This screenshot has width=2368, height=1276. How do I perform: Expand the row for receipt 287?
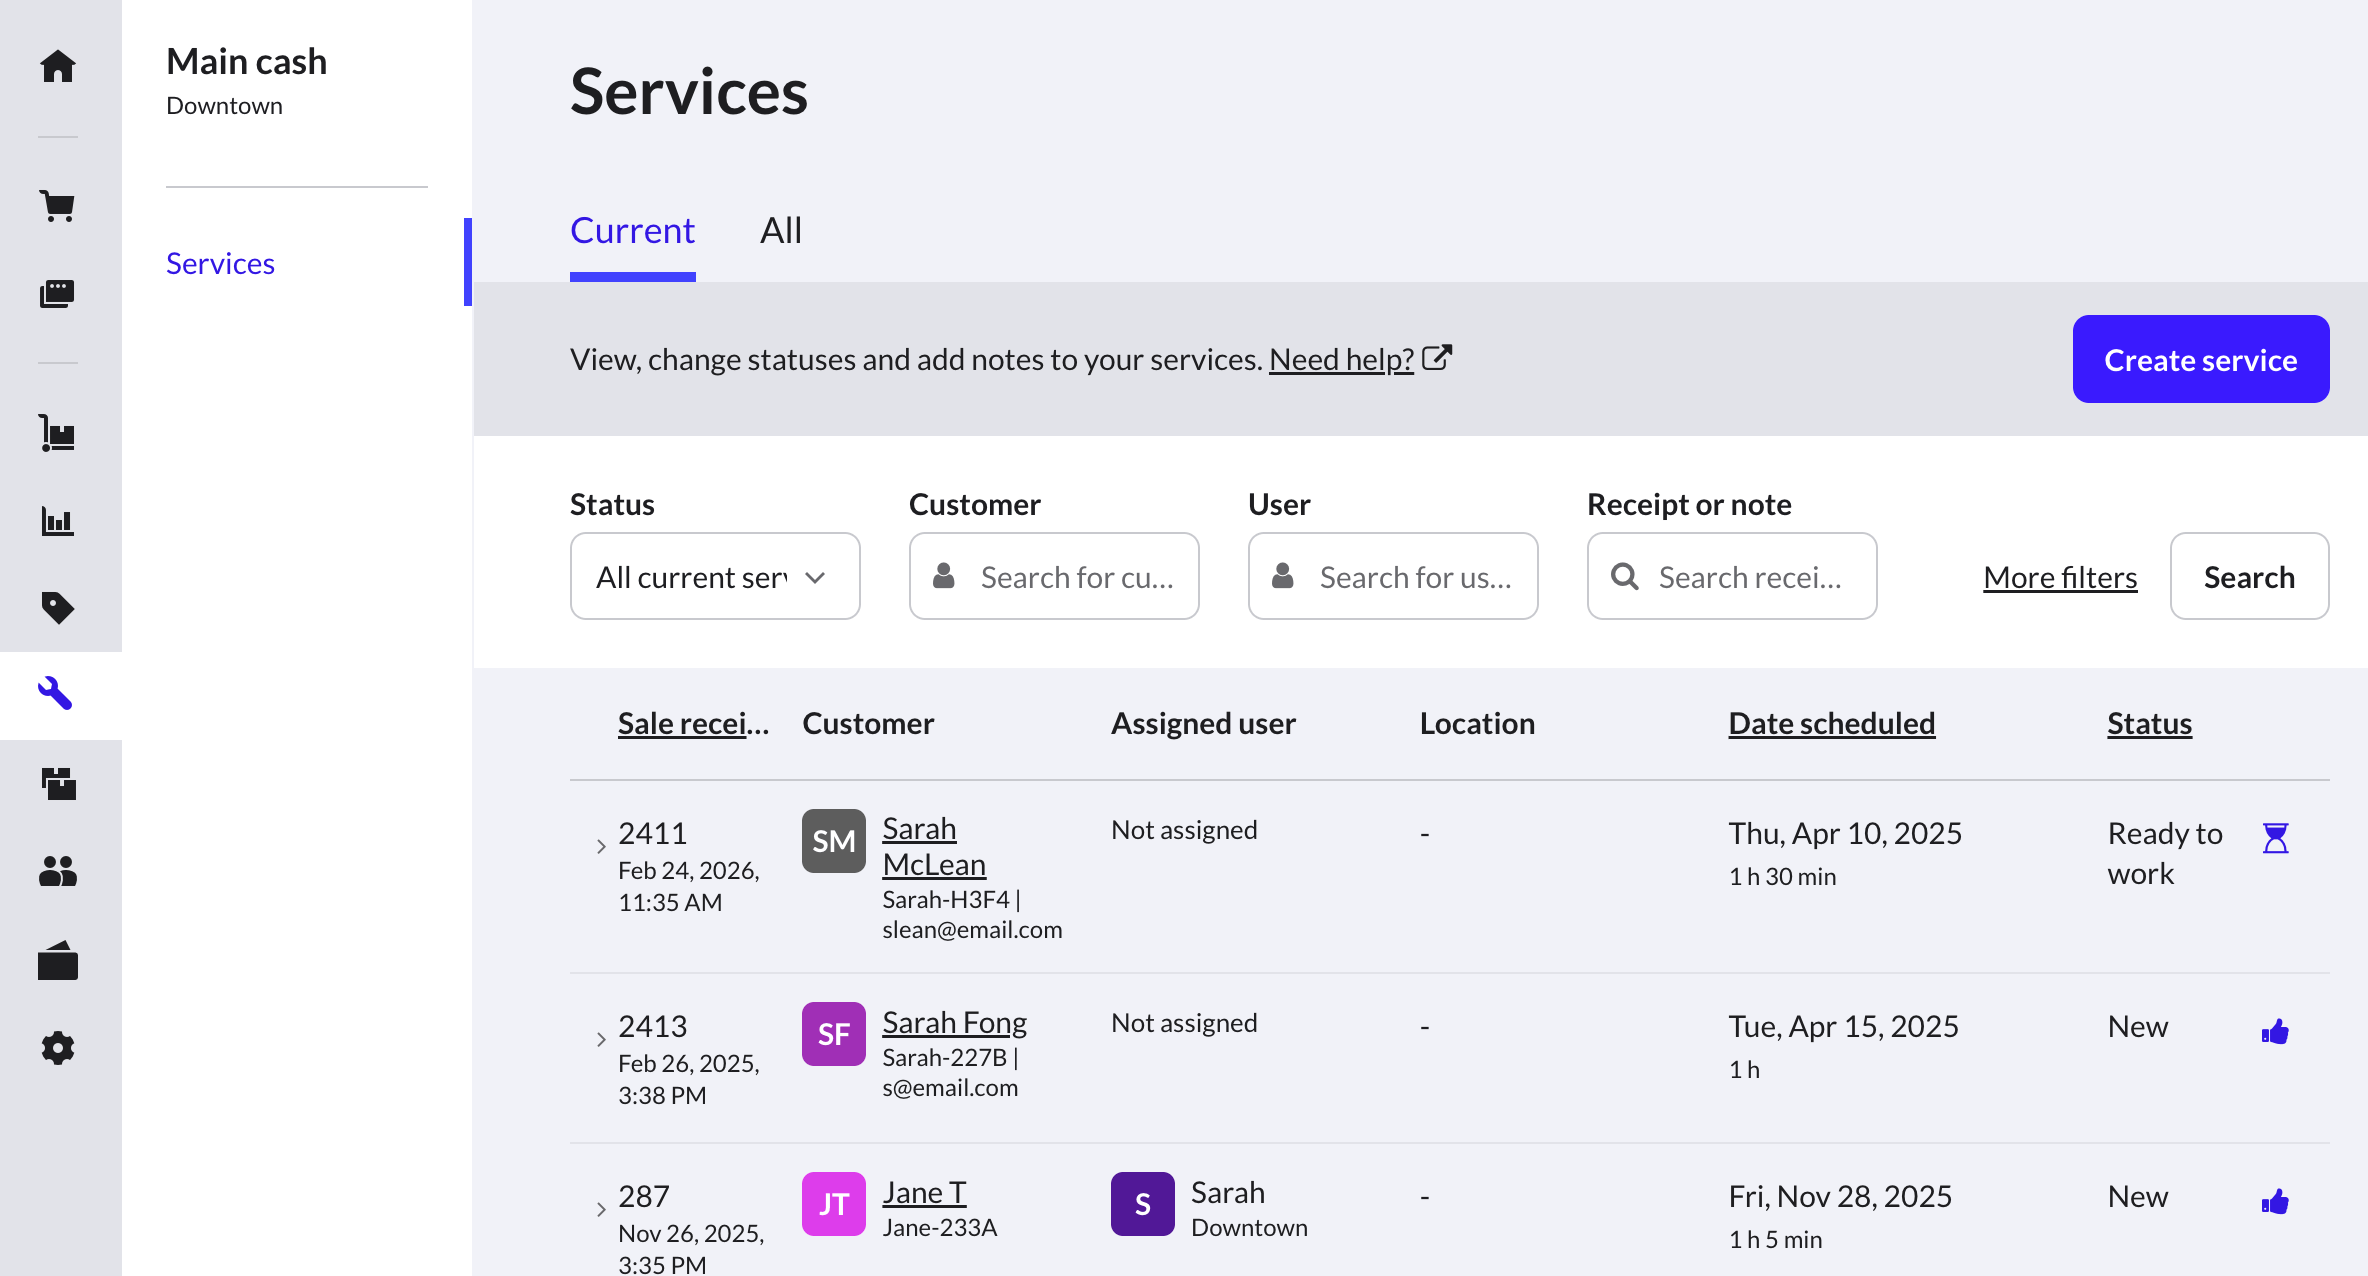(x=601, y=1209)
